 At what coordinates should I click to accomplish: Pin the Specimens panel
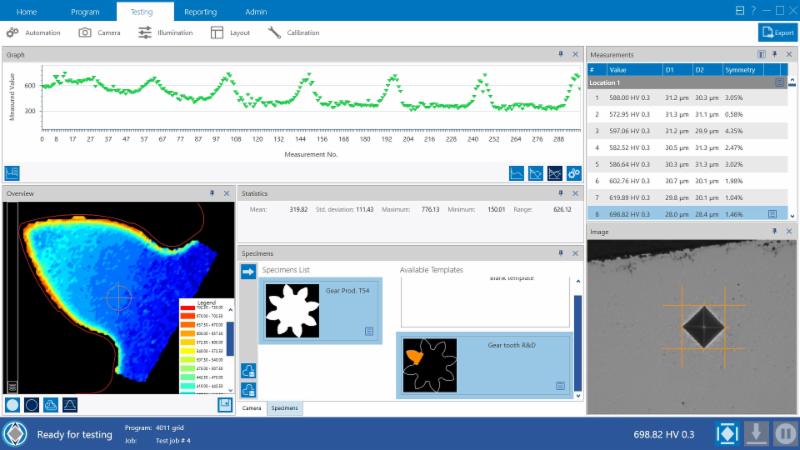click(x=561, y=253)
